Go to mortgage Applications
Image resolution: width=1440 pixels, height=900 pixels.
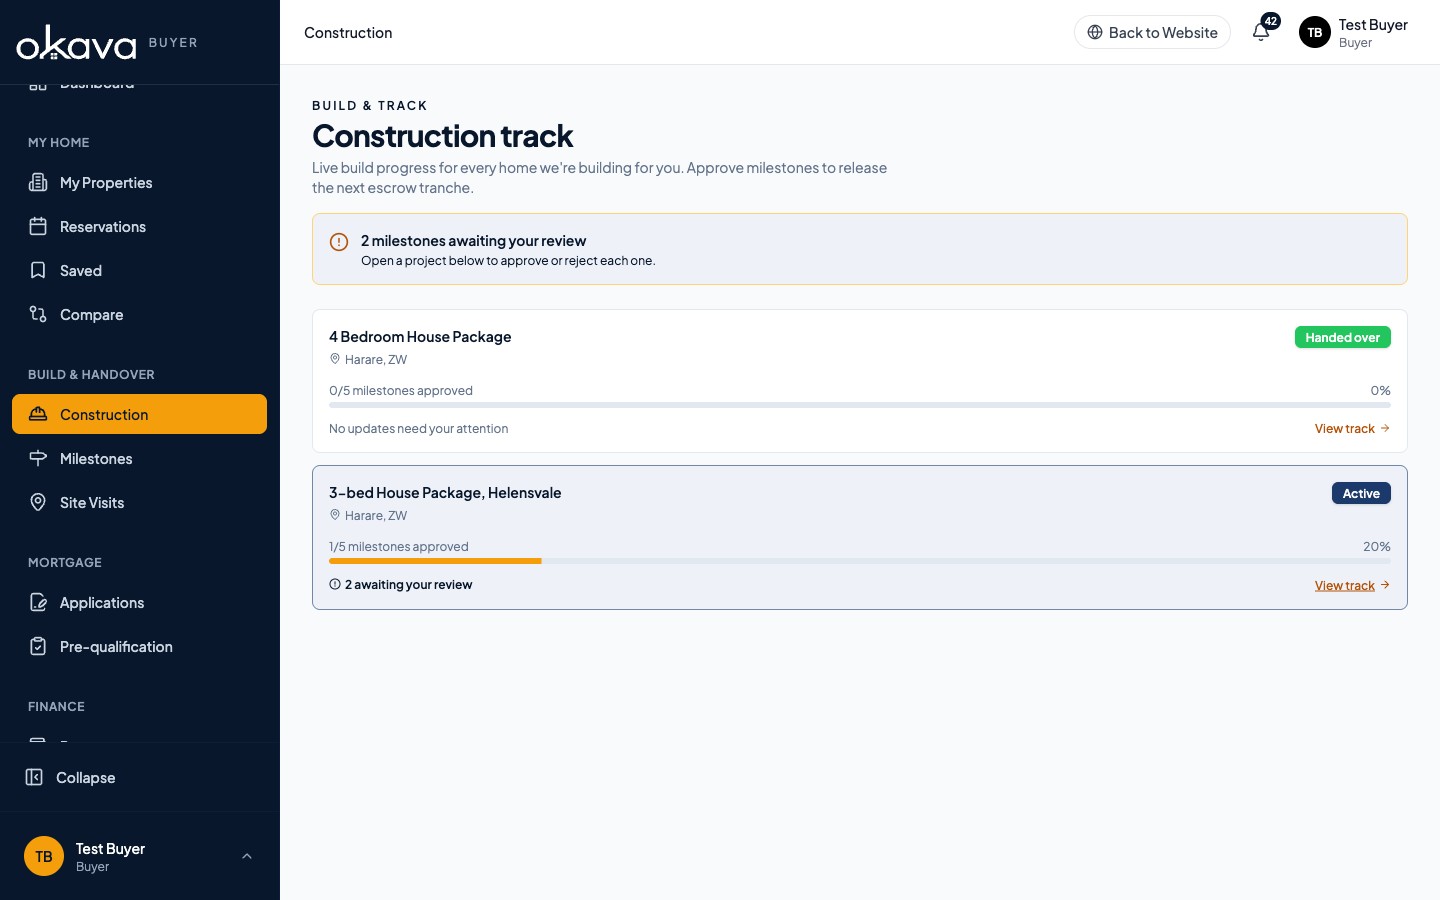coord(139,602)
